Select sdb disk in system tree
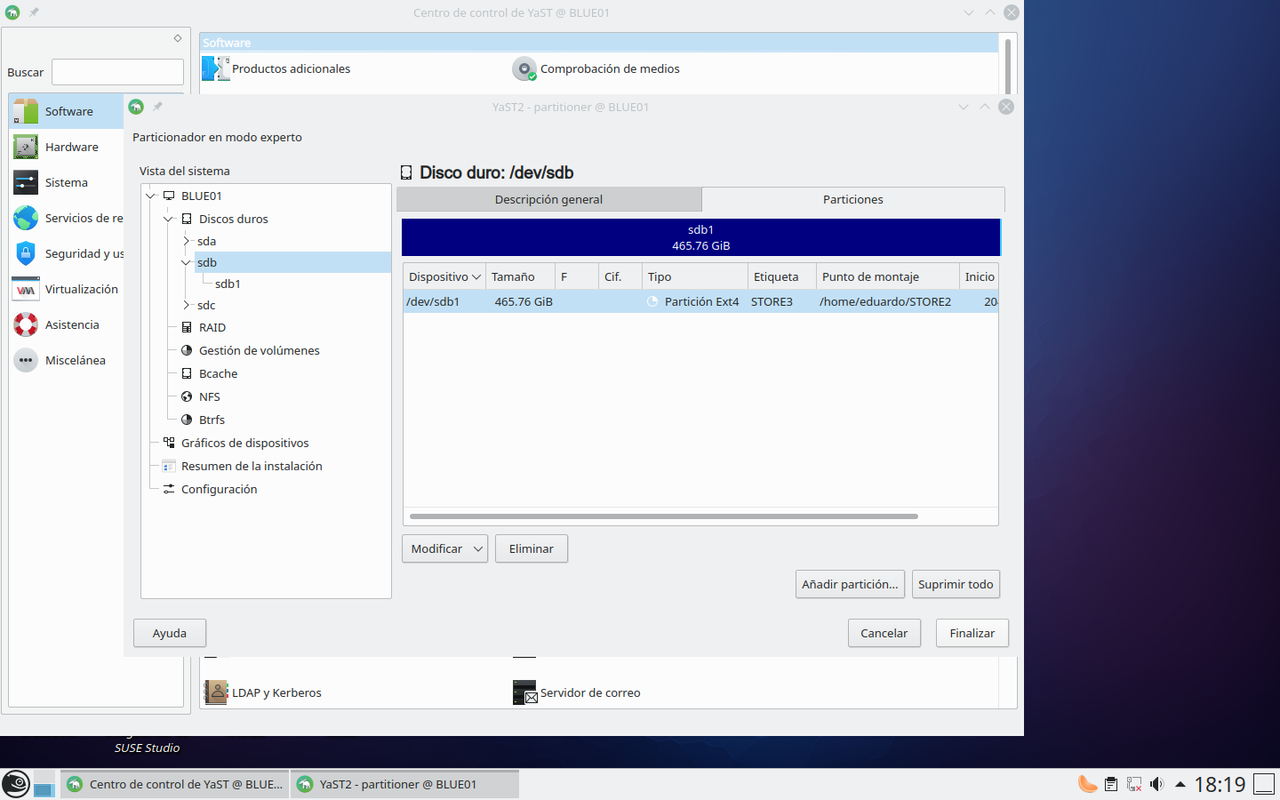 tap(207, 262)
